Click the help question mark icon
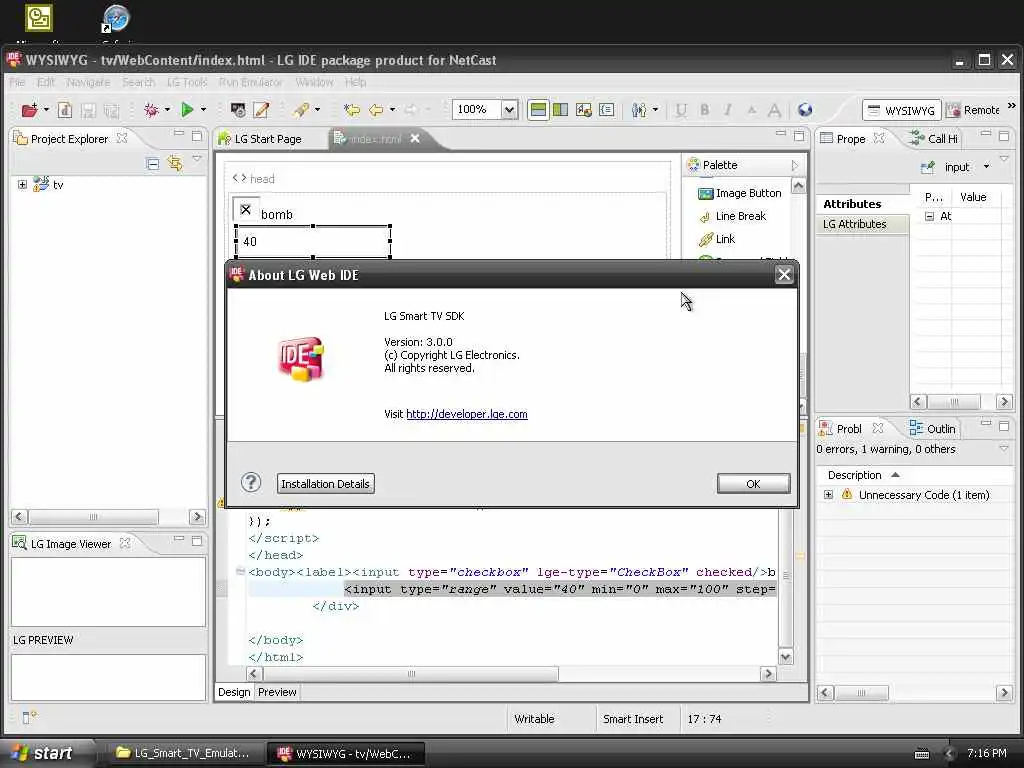Image resolution: width=1024 pixels, height=768 pixels. (251, 483)
